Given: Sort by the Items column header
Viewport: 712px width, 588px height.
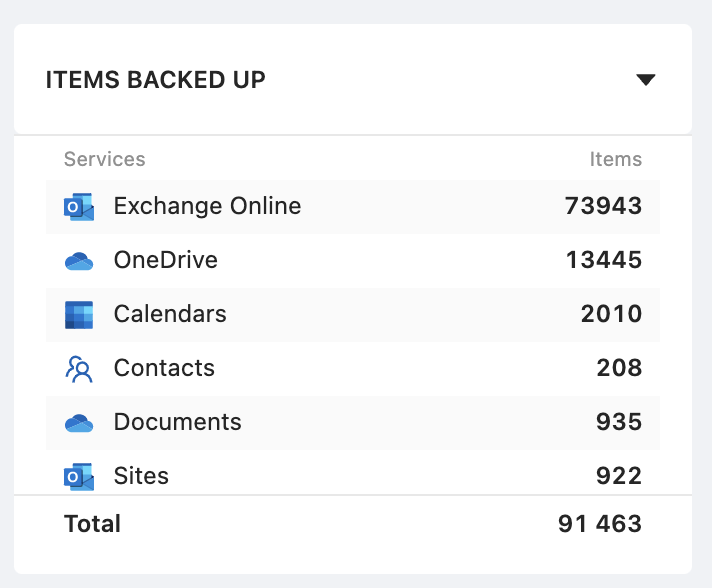Looking at the screenshot, I should (616, 159).
